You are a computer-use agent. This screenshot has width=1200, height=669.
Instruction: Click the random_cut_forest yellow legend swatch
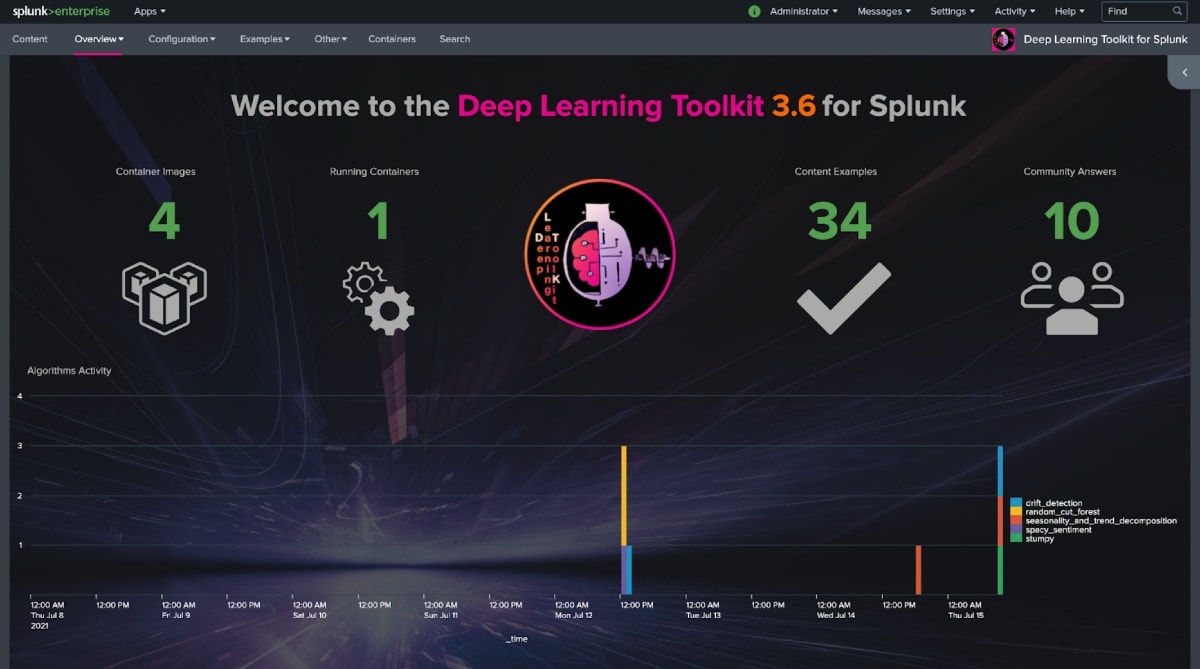(x=1016, y=512)
